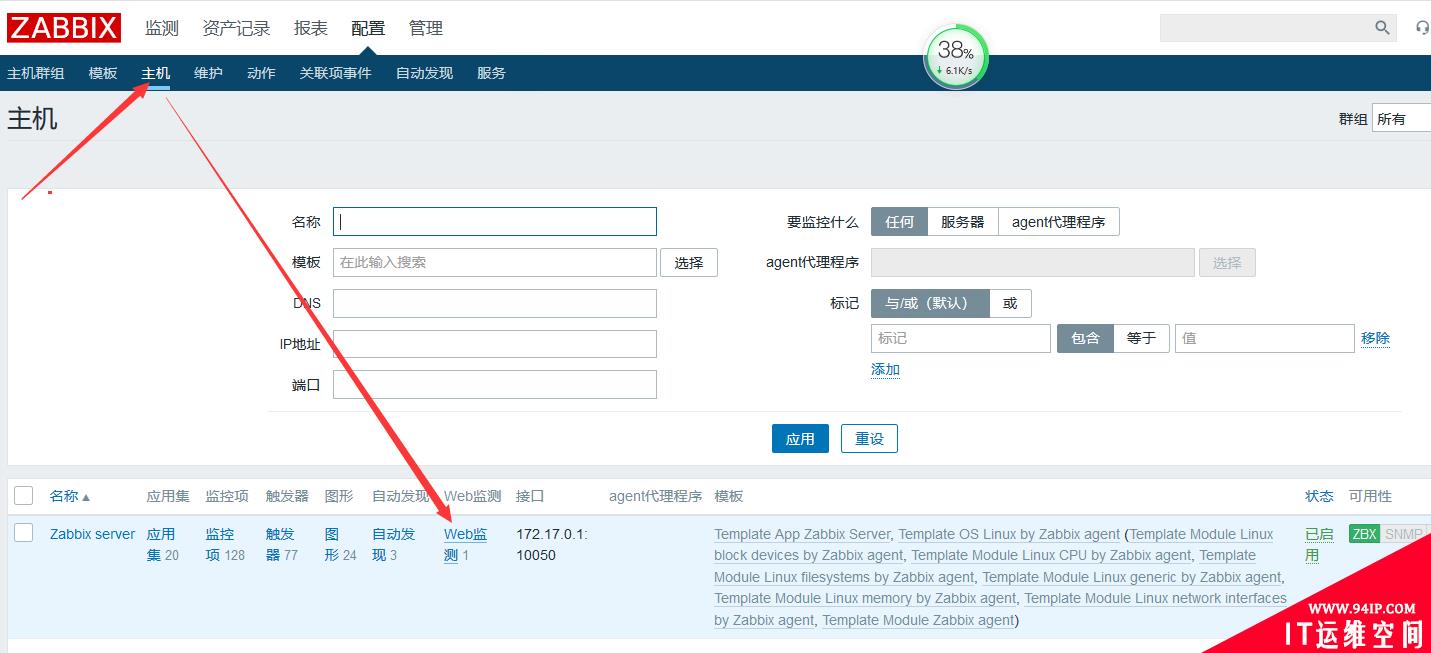Open the 配置 menu
This screenshot has width=1431, height=653.
click(368, 28)
